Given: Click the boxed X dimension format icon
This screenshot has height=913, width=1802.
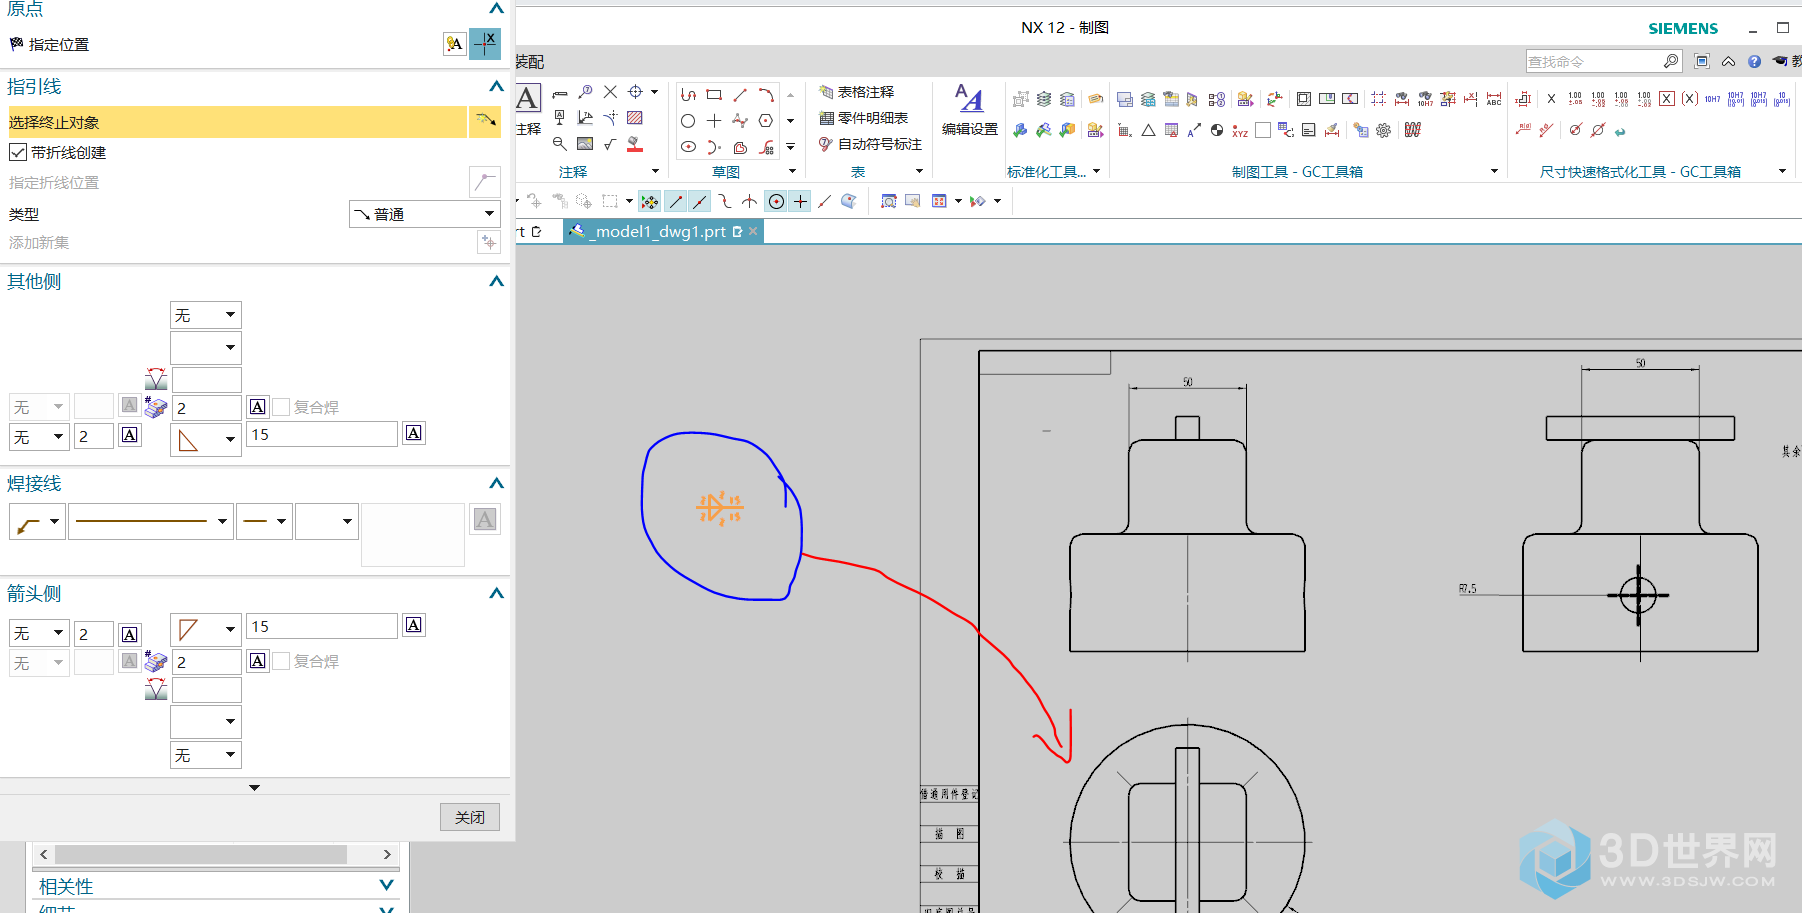Looking at the screenshot, I should [x=1667, y=99].
